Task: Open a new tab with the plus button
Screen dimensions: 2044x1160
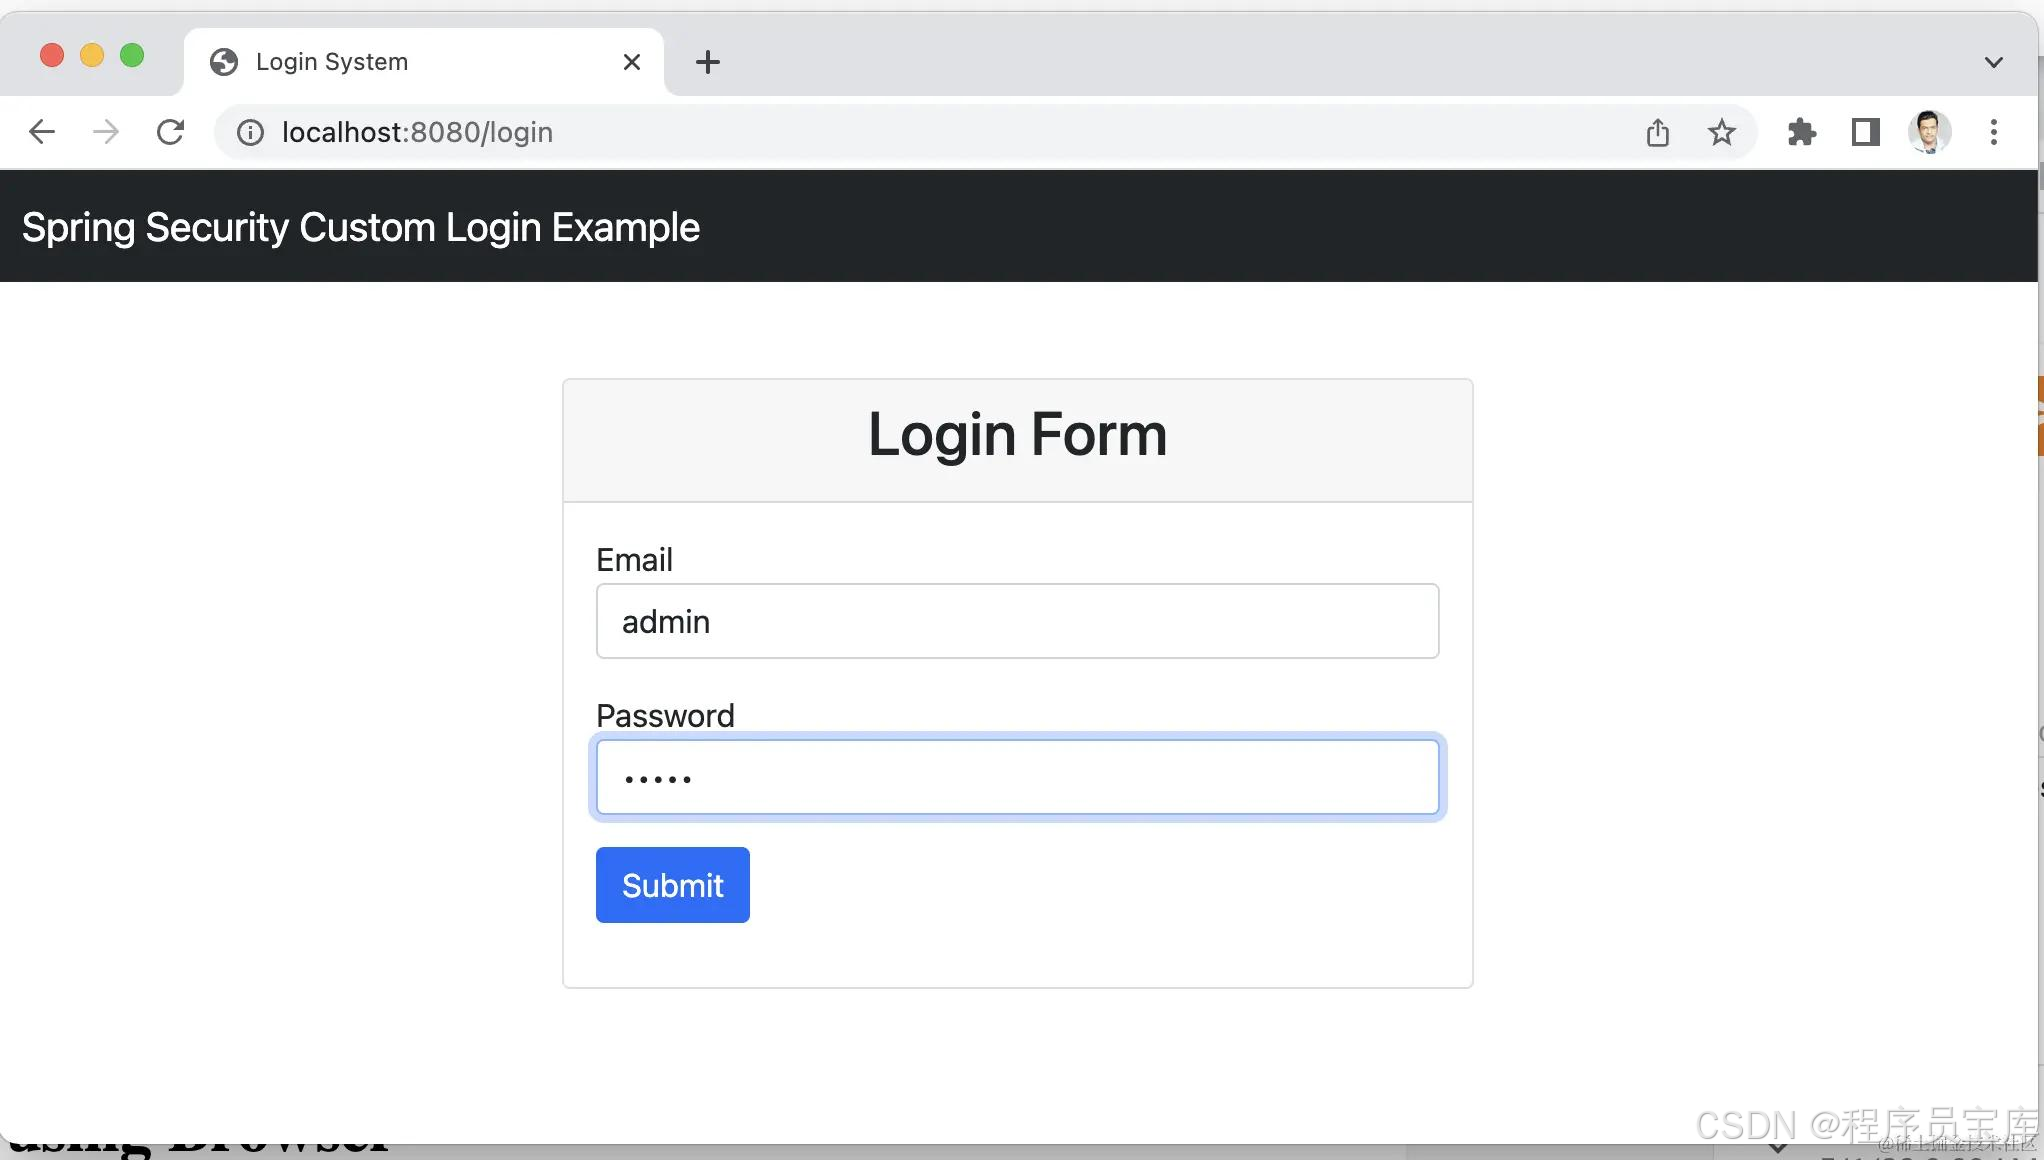Action: pyautogui.click(x=708, y=61)
